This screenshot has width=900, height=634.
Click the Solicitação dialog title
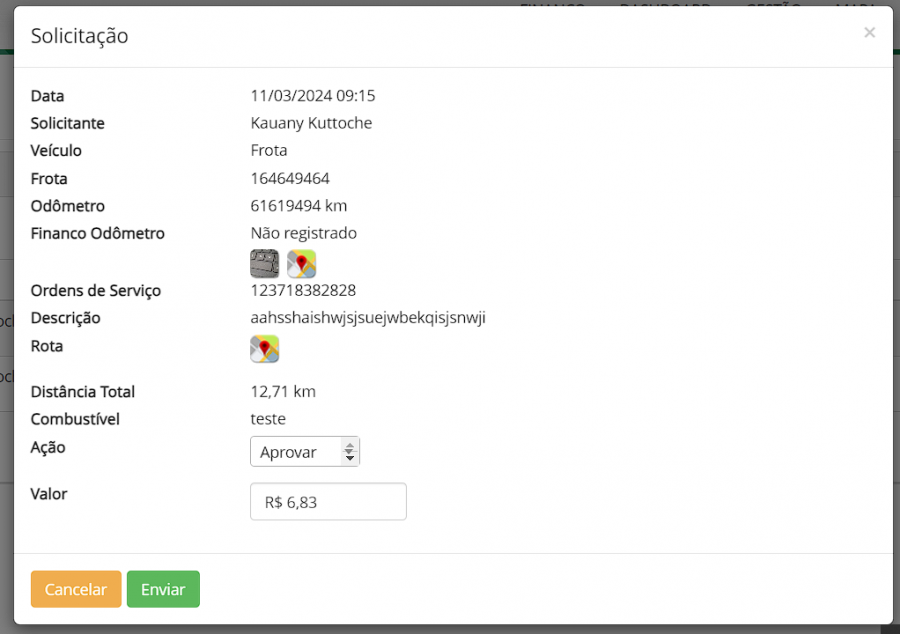79,36
